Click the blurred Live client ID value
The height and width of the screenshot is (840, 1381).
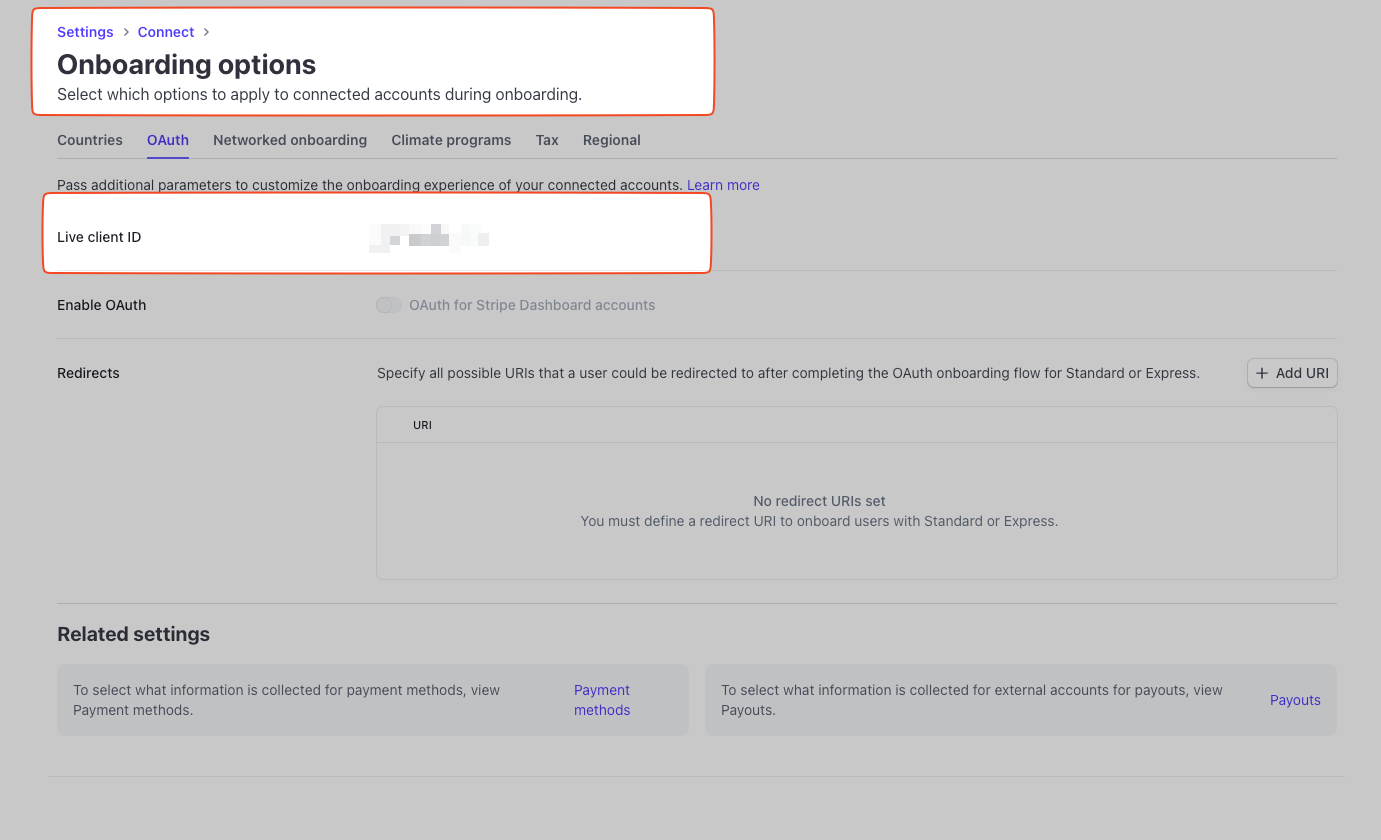click(429, 238)
